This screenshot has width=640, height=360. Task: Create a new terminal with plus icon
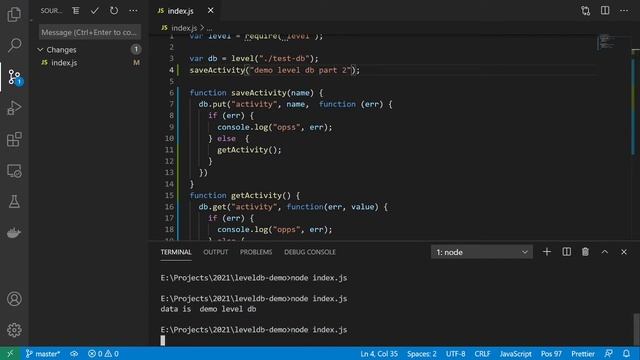point(547,252)
